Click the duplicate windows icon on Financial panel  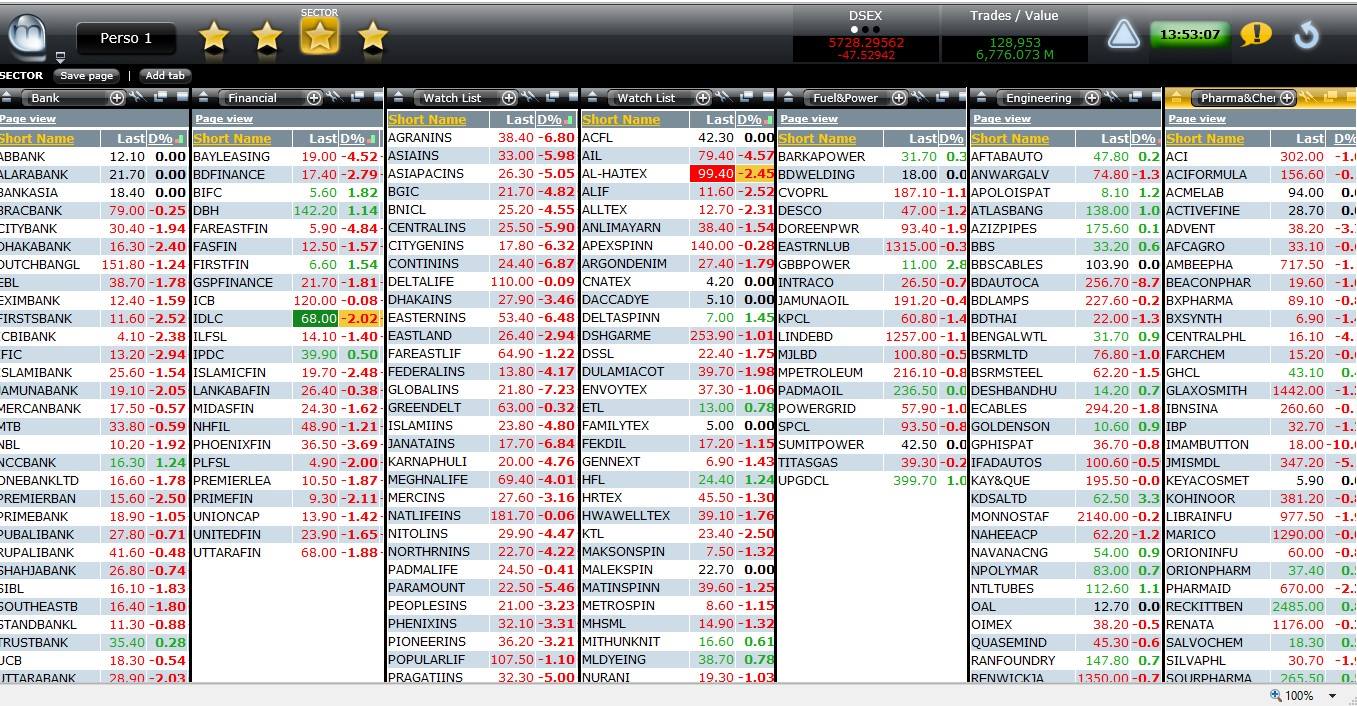357,97
